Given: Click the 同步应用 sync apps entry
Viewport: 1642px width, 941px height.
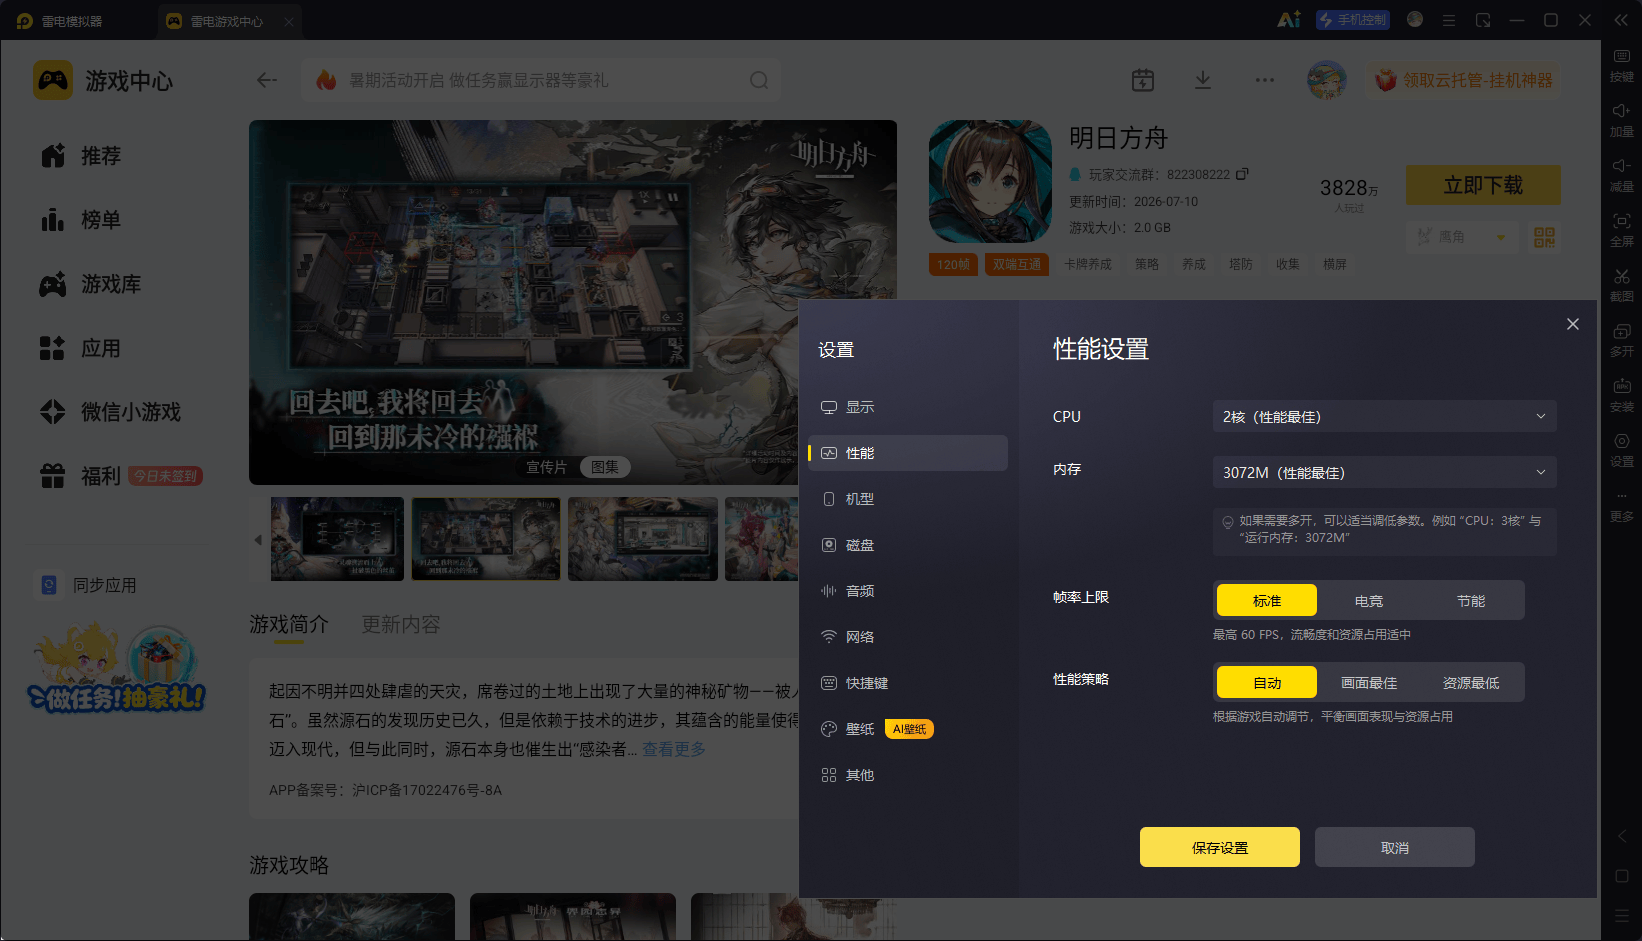Looking at the screenshot, I should pyautogui.click(x=88, y=585).
